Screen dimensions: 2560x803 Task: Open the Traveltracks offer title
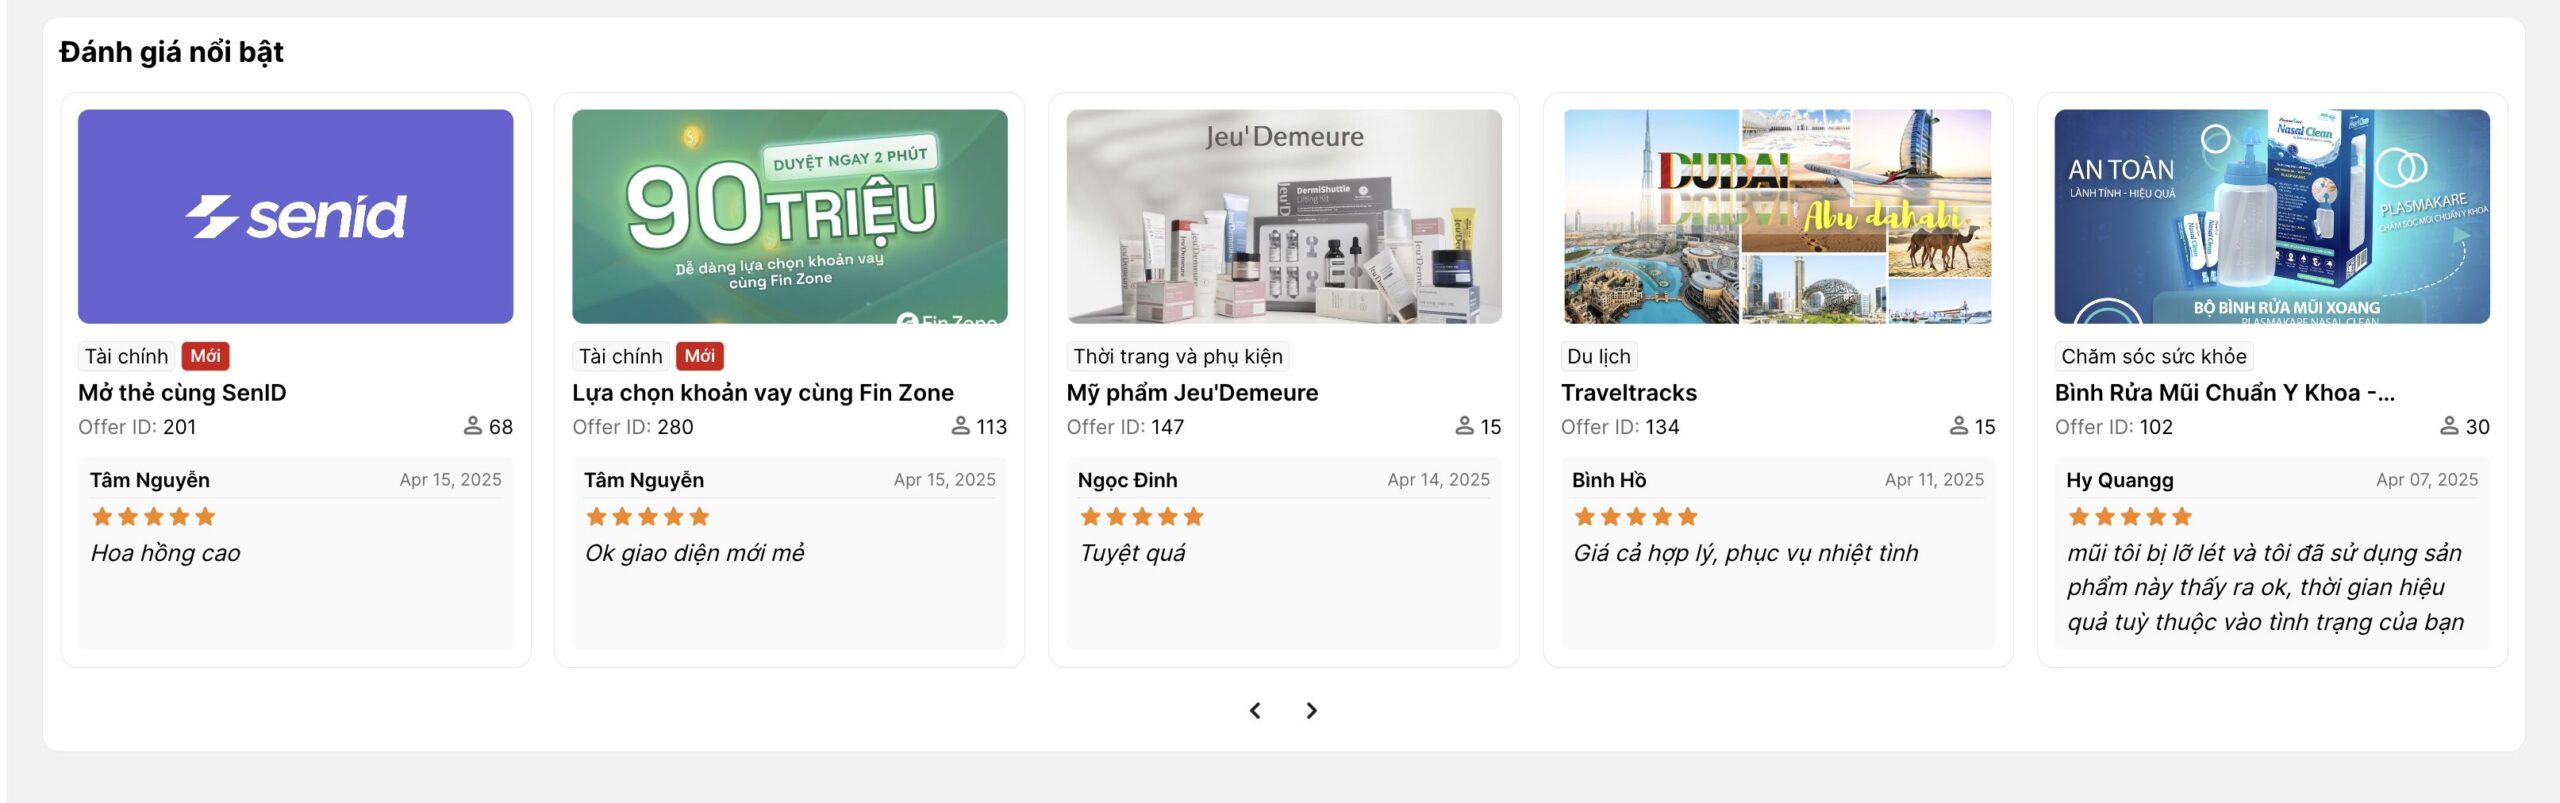tap(1628, 392)
